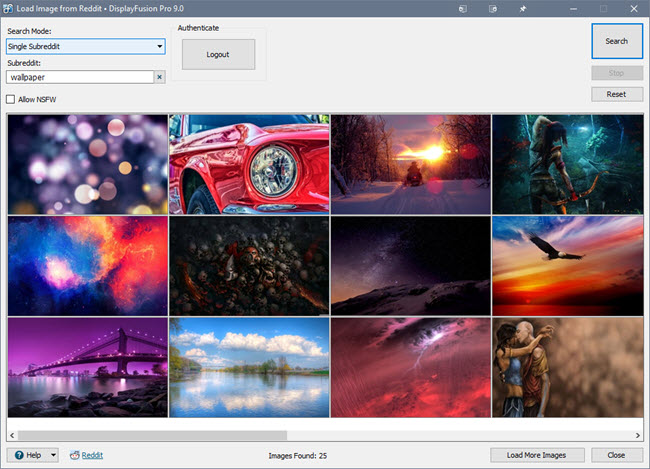650x469 pixels.
Task: Click the second DisplayFusion title bar icon
Action: [493, 10]
